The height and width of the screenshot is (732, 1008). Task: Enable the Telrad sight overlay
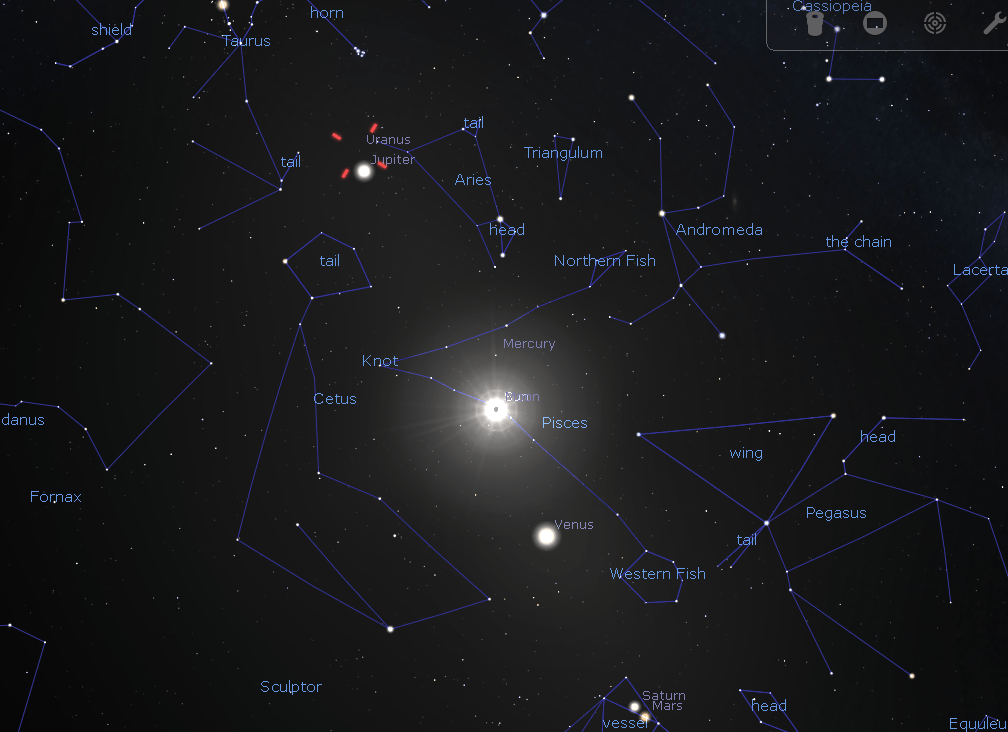pos(935,23)
